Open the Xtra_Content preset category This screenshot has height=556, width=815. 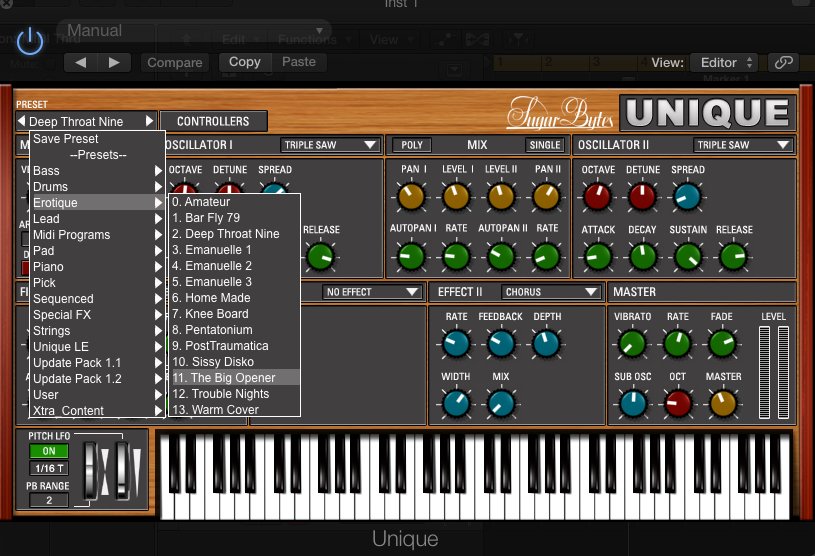(97, 411)
